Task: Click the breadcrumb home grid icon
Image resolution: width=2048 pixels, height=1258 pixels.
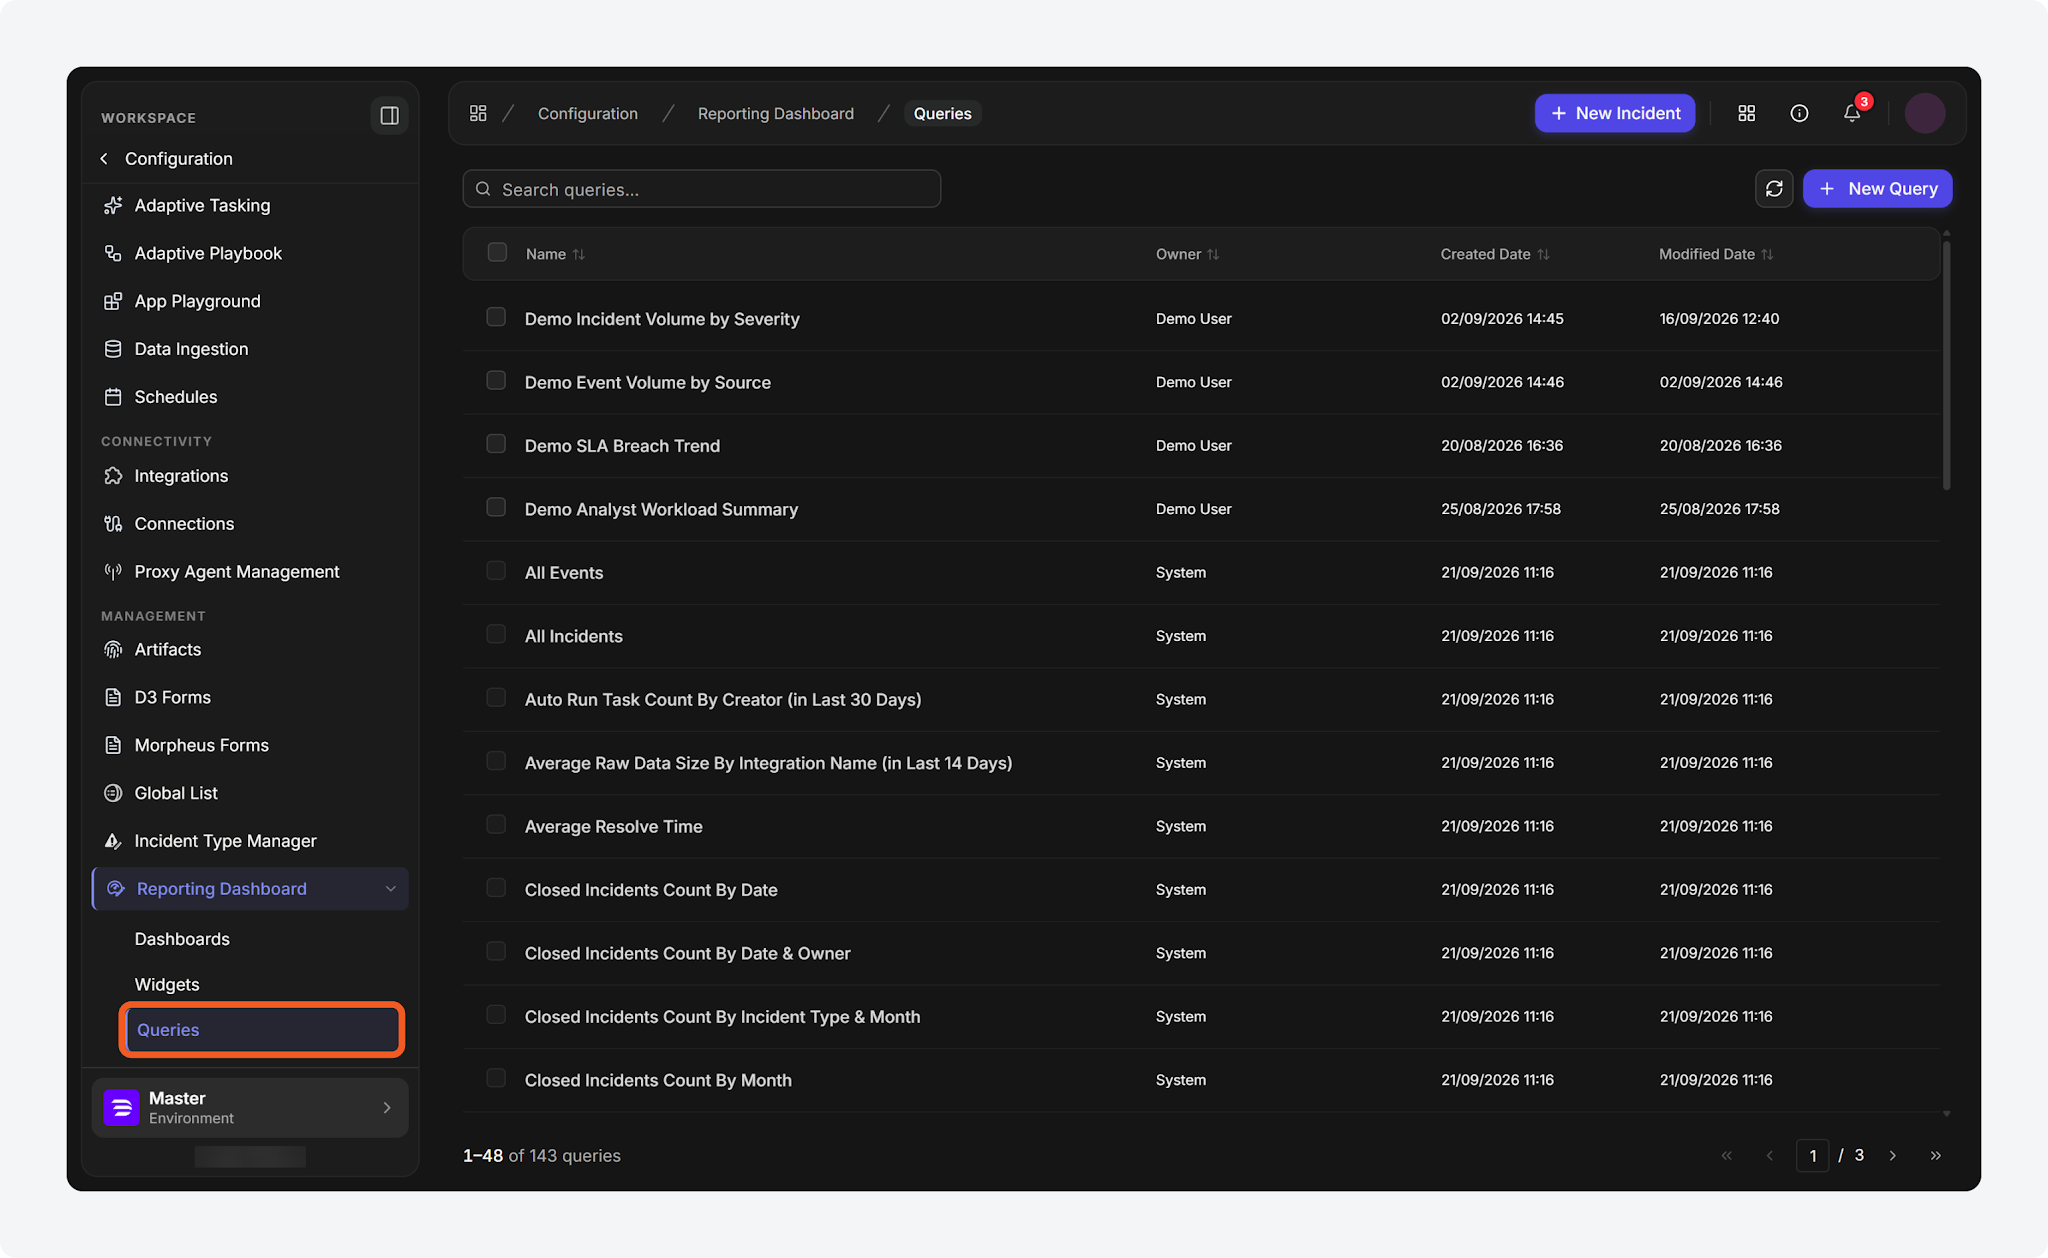Action: pos(478,113)
